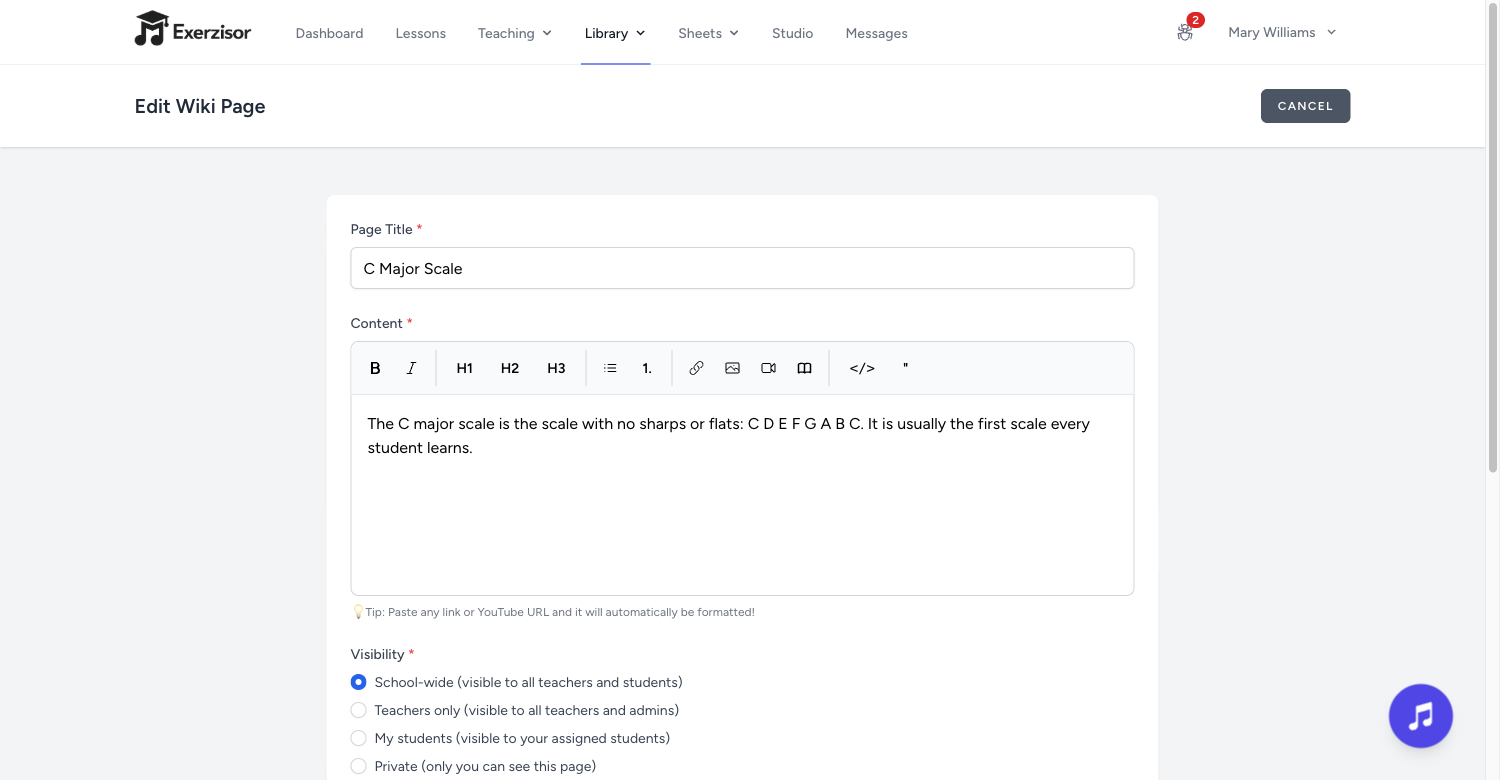Insert an image into content
Image resolution: width=1500 pixels, height=780 pixels.
[732, 368]
